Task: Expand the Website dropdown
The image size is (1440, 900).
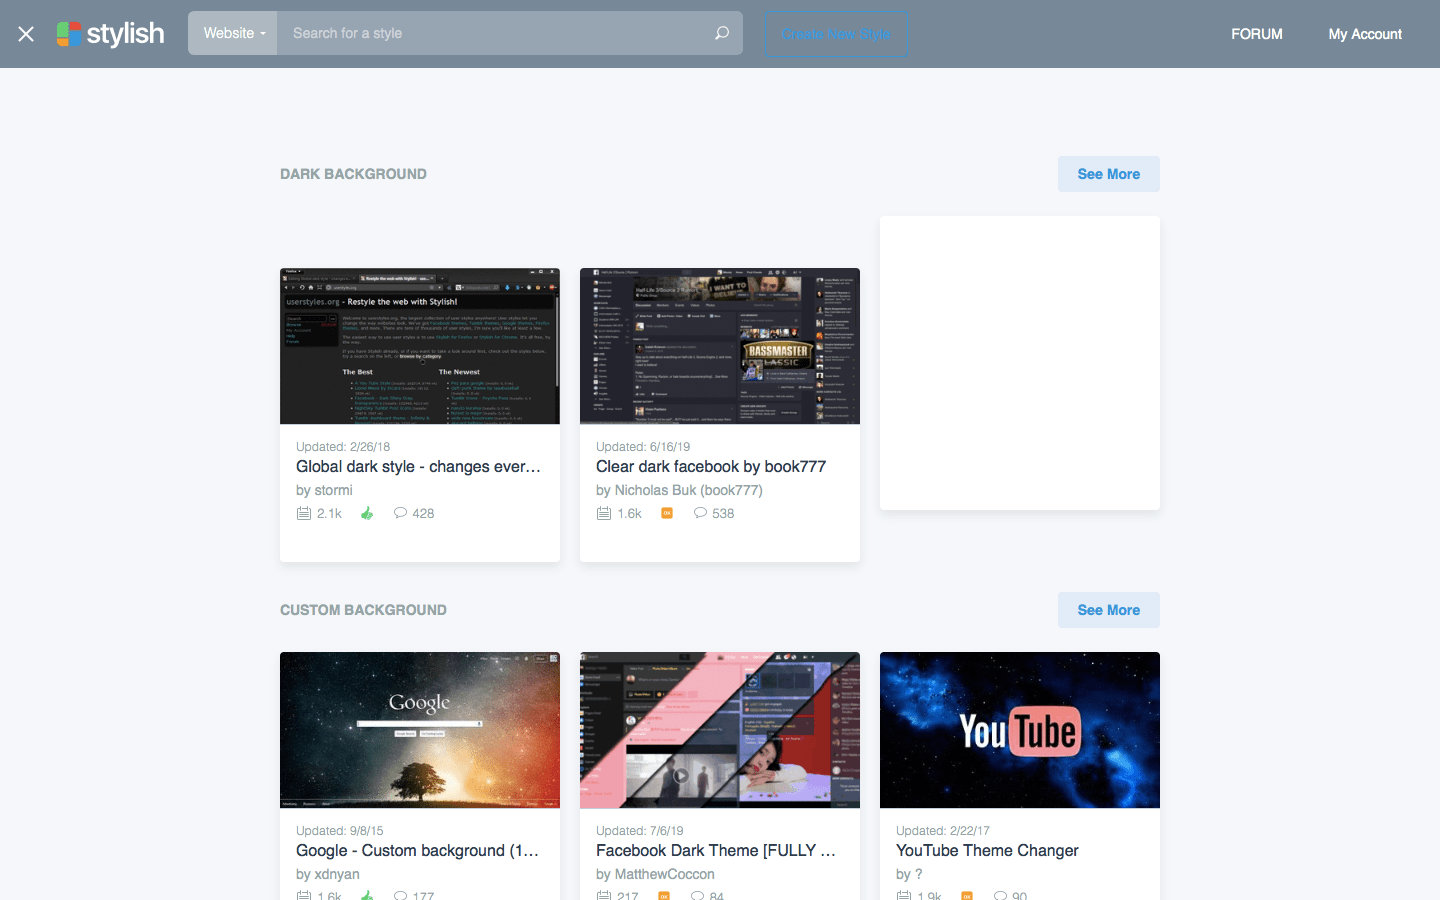Action: click(233, 33)
